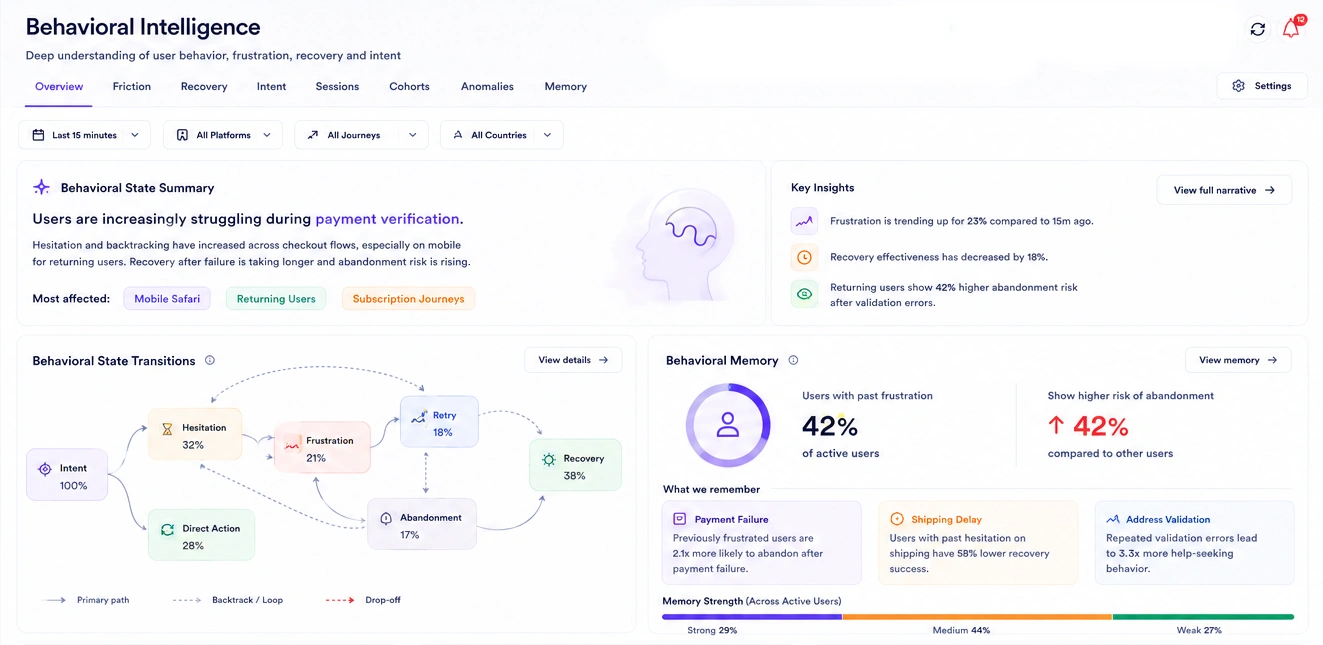Click the eye icon for returning users insight
This screenshot has width=1323, height=645.
(x=804, y=294)
